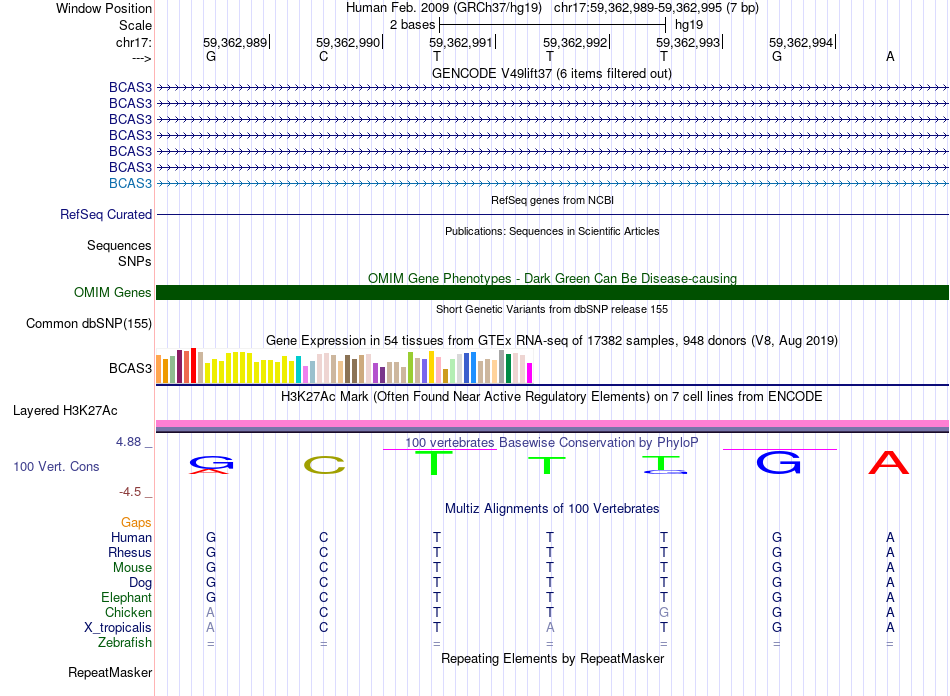Click the Chicken alignment row label
Image resolution: width=950 pixels, height=696 pixels.
tap(128, 612)
